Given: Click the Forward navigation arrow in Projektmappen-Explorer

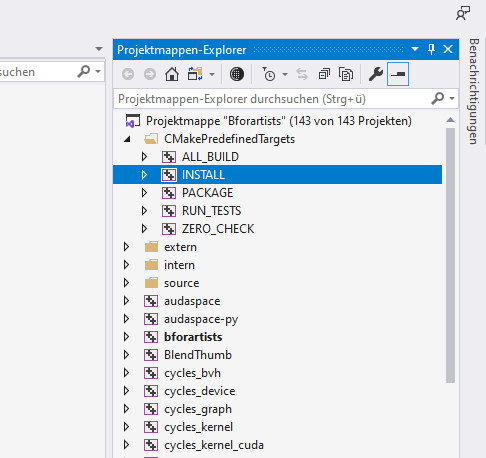Looking at the screenshot, I should [150, 74].
